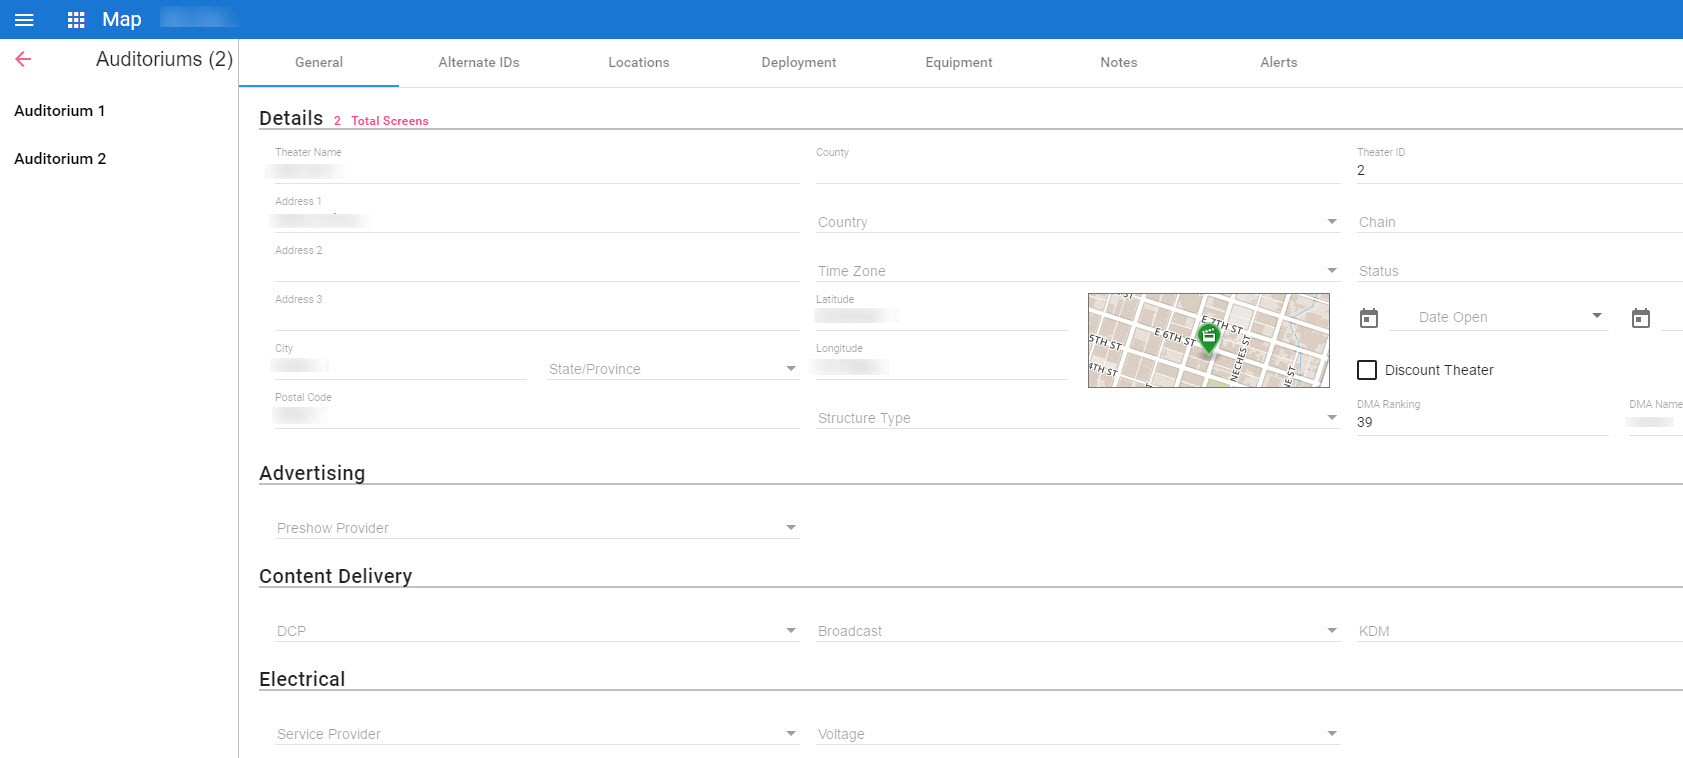Click the pink back arrow
The width and height of the screenshot is (1683, 758).
[23, 59]
